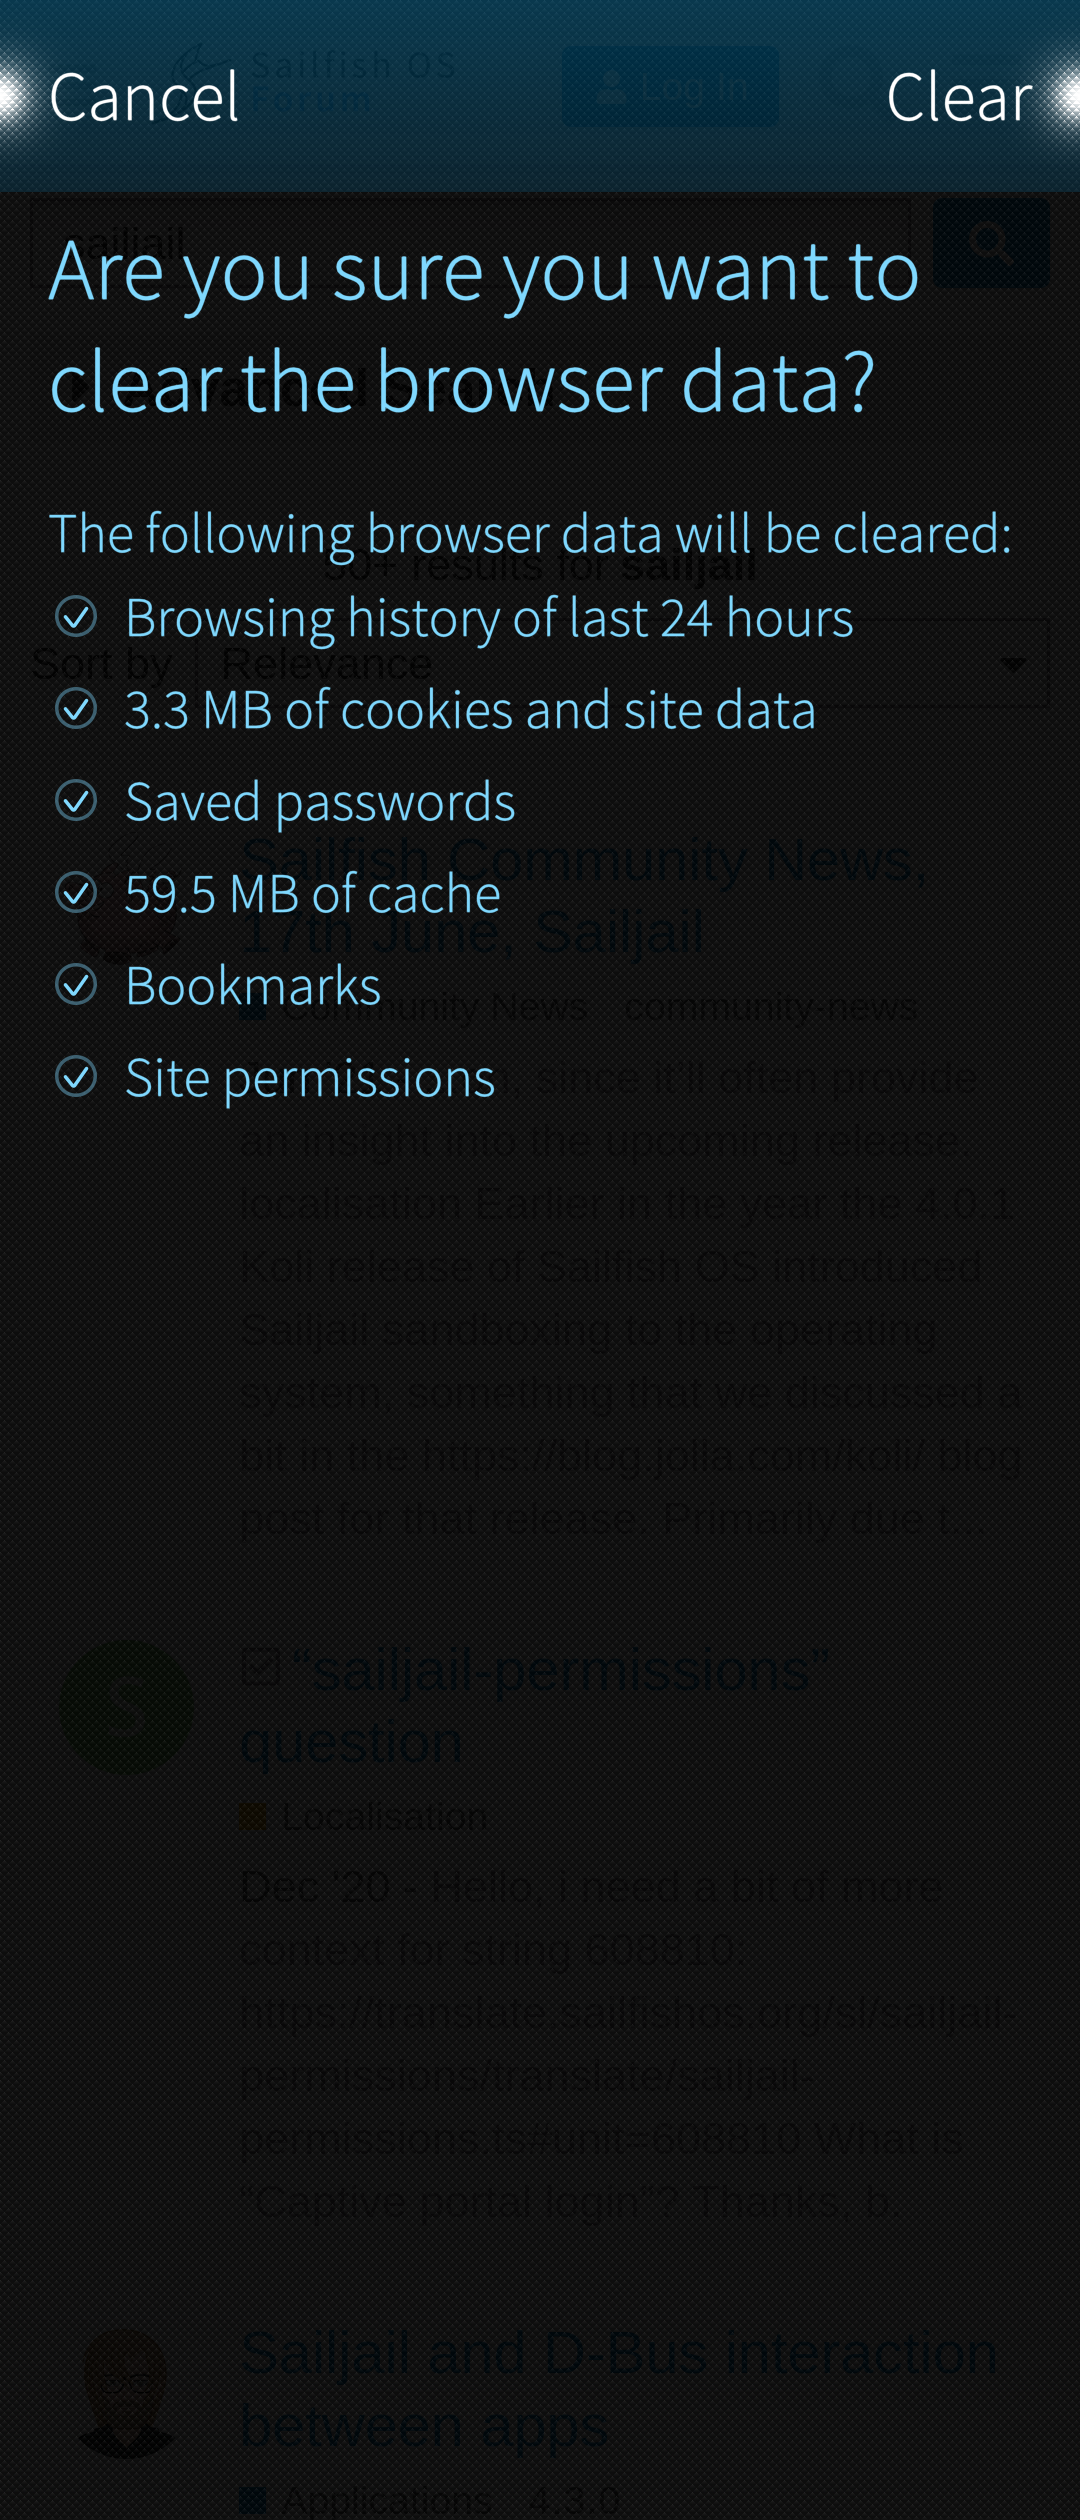Focus the search field containing sailjail

click(x=470, y=243)
